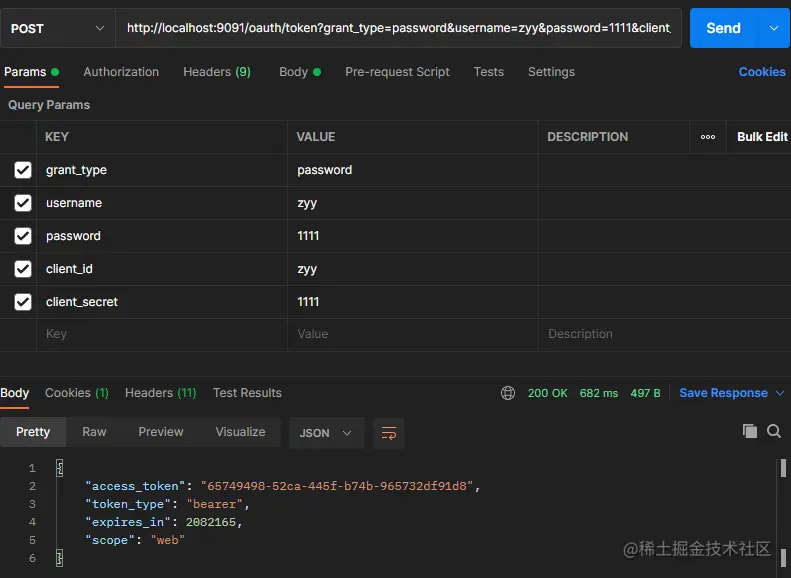Screen dimensions: 791x578
Task: Click the blue Send button
Action: coord(723,28)
